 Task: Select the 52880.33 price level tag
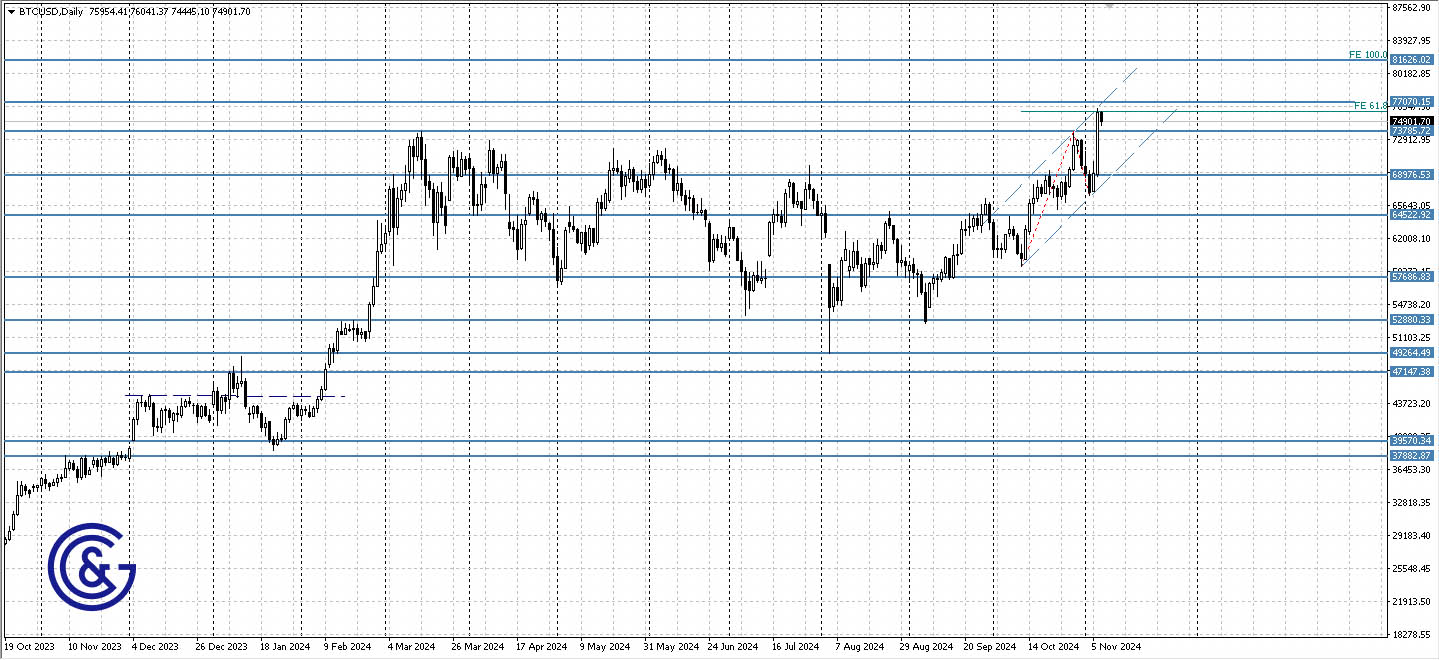1412,320
